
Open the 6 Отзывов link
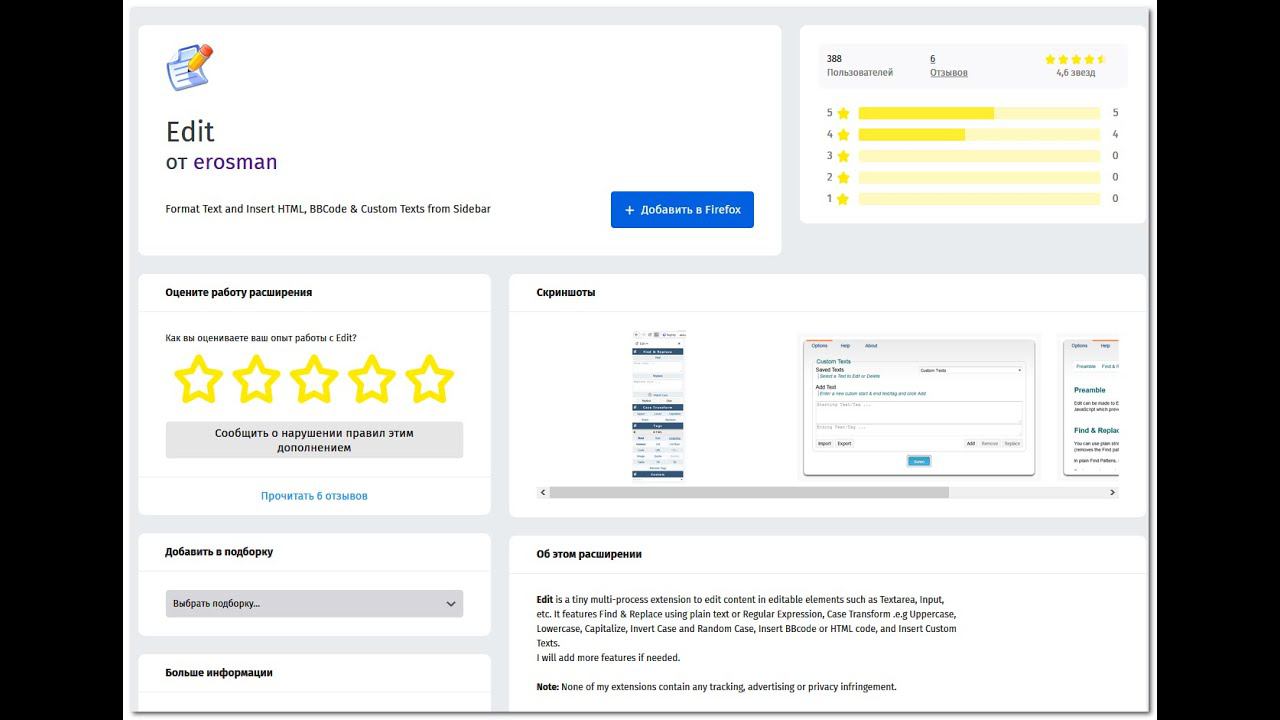[x=948, y=66]
